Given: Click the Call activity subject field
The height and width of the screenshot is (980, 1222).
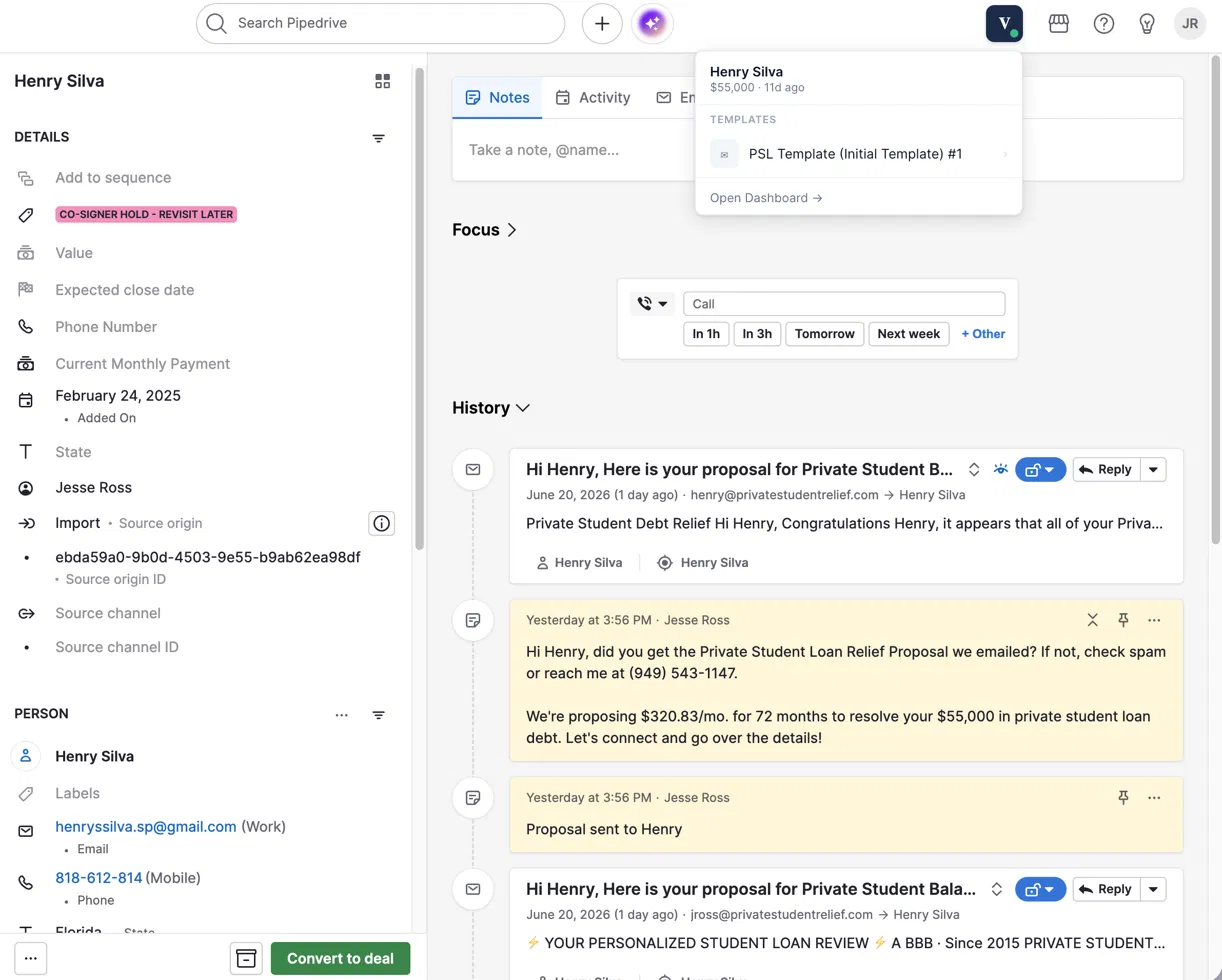Looking at the screenshot, I should 844,304.
